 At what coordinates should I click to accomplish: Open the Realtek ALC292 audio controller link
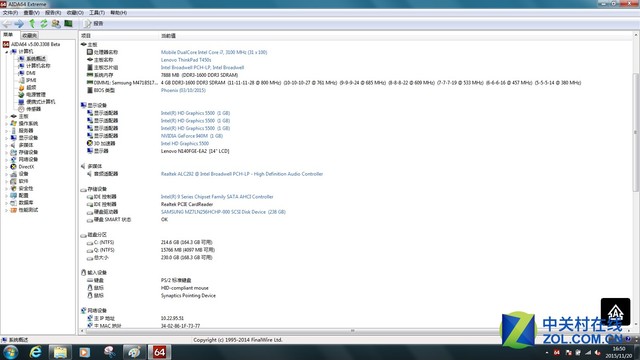(242, 174)
